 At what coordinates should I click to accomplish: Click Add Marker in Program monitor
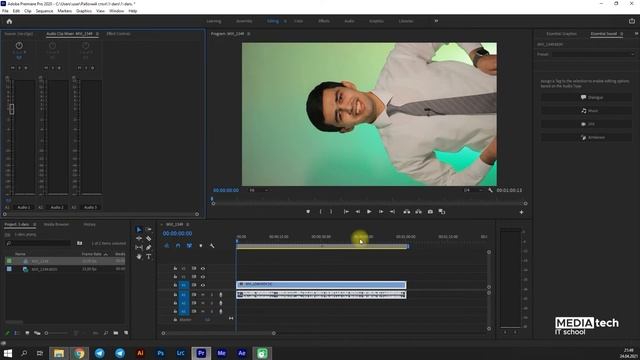(x=308, y=212)
